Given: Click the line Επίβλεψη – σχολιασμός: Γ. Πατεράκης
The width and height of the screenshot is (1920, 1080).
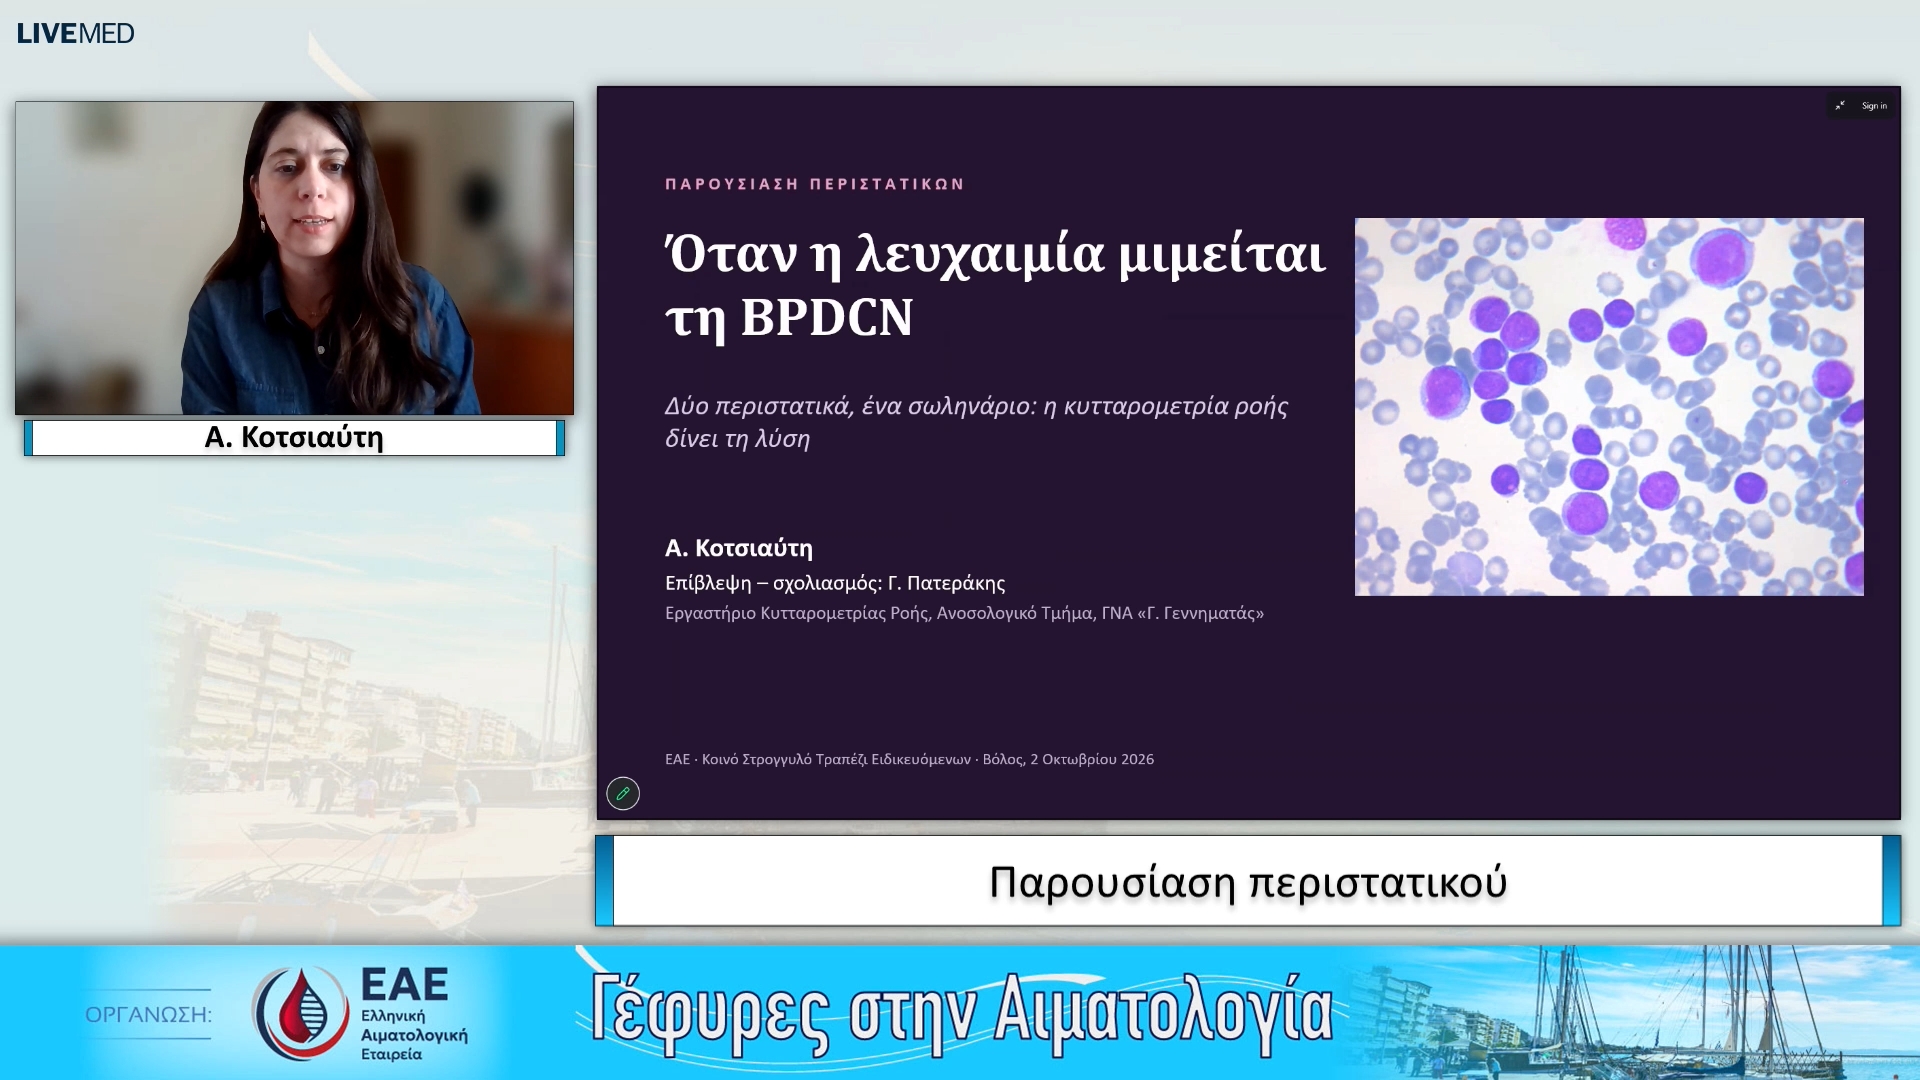Looking at the screenshot, I should [x=835, y=583].
